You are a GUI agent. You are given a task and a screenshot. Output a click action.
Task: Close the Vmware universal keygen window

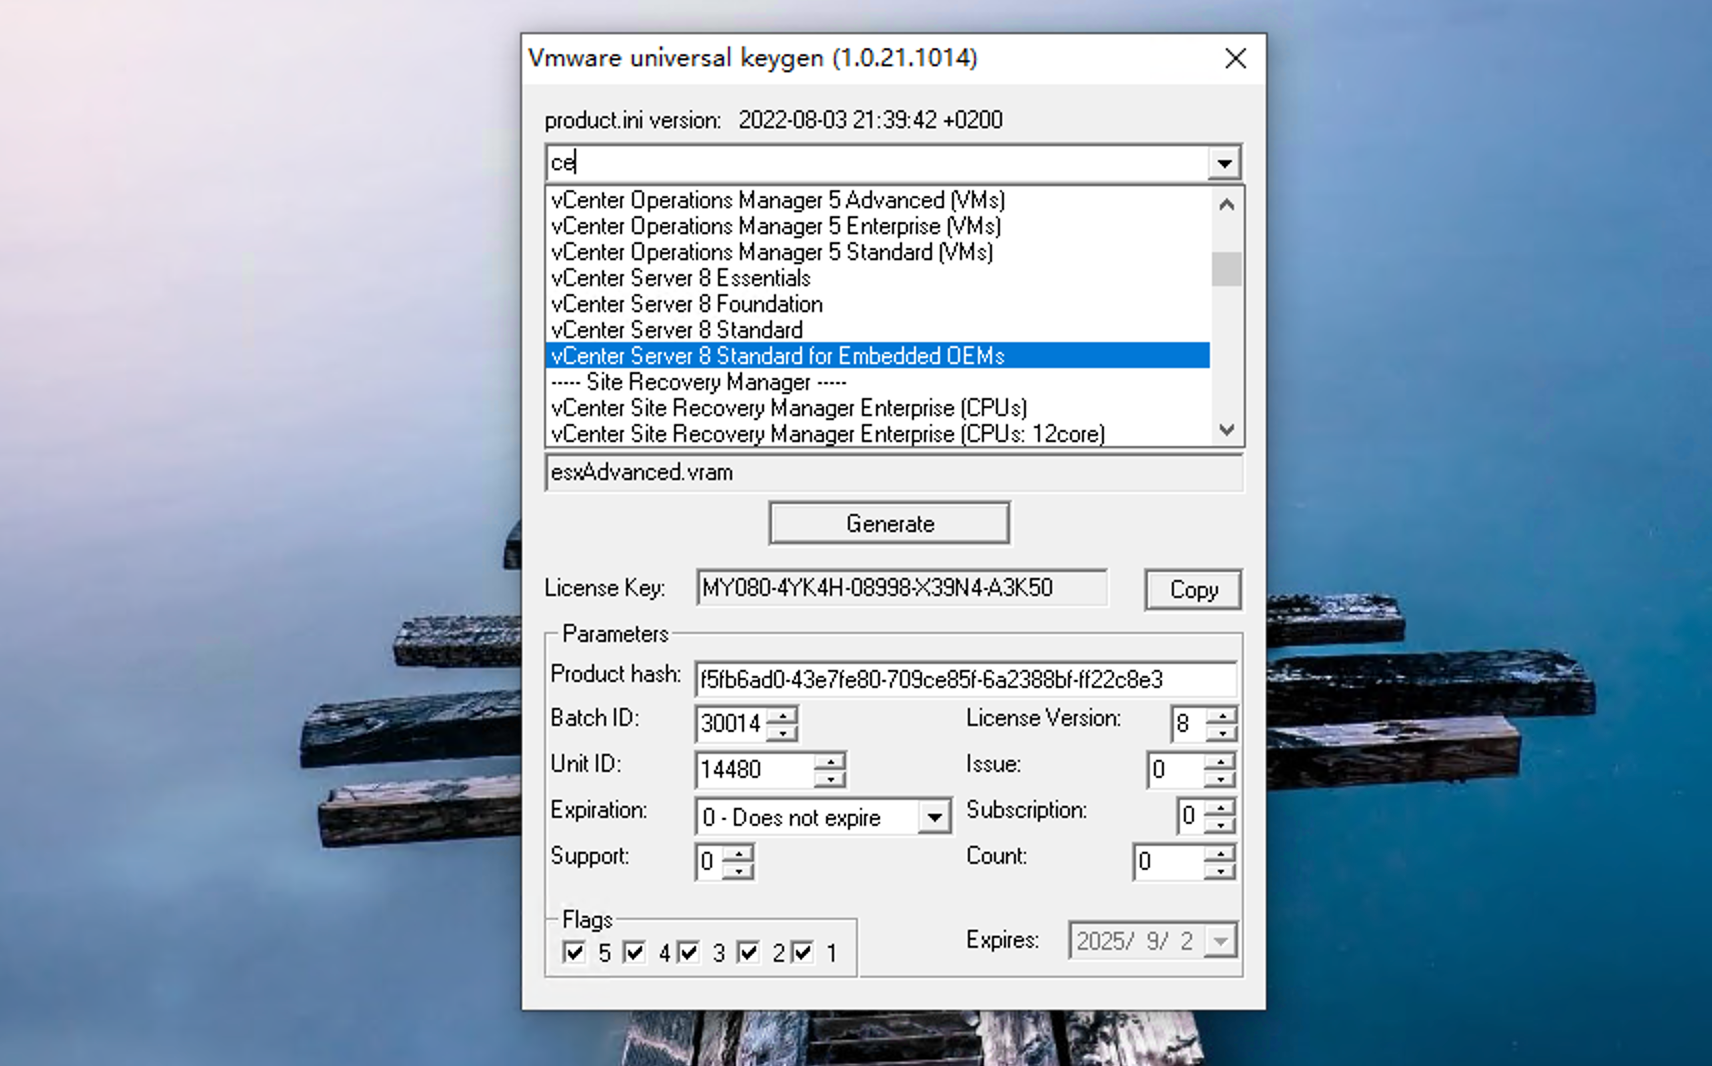point(1236,59)
